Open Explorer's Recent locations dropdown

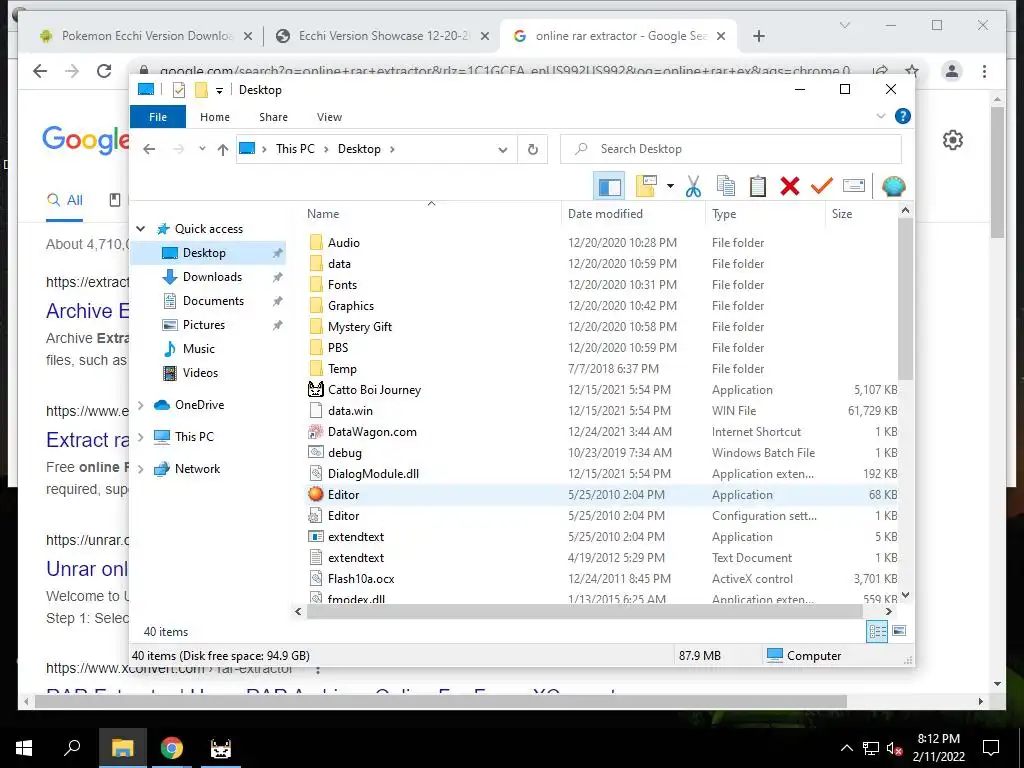pyautogui.click(x=202, y=150)
